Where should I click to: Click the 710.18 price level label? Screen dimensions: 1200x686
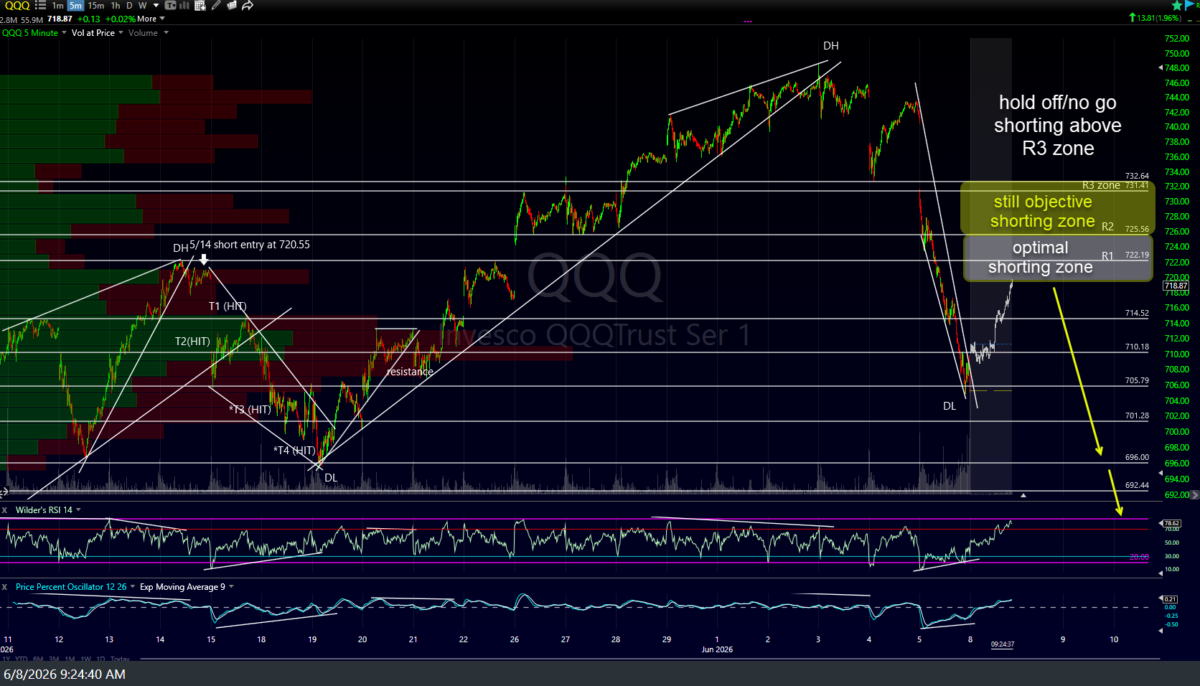(1137, 346)
